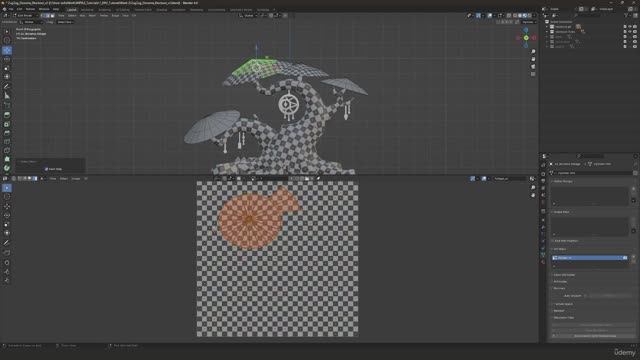
Task: Toggle camera view icon in 3D viewport
Action: tap(533, 67)
